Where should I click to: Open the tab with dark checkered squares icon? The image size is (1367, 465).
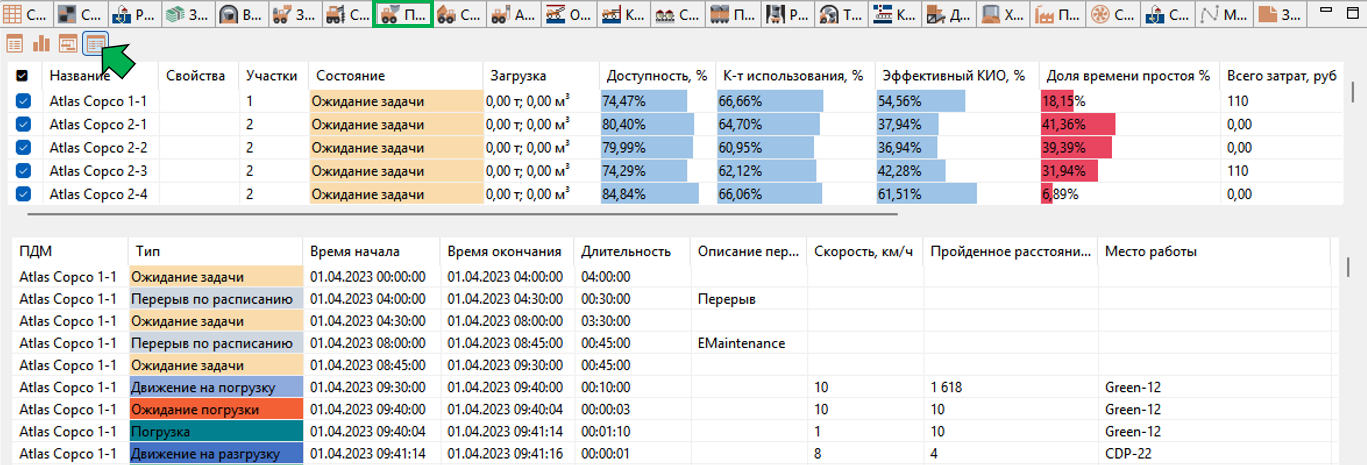click(81, 15)
